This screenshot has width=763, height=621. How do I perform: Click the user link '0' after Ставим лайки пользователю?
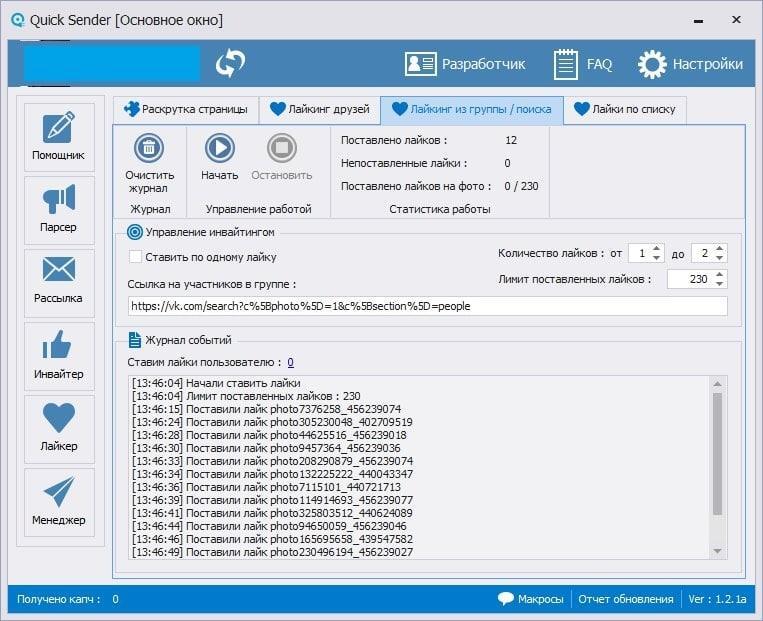point(291,362)
